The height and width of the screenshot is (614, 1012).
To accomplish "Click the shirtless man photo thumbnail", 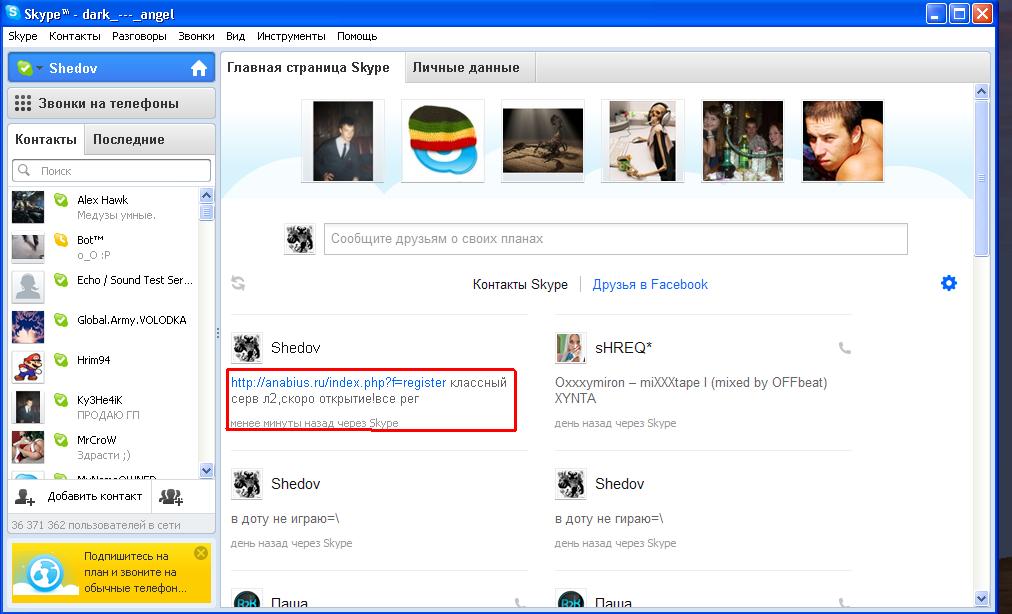I will 842,141.
